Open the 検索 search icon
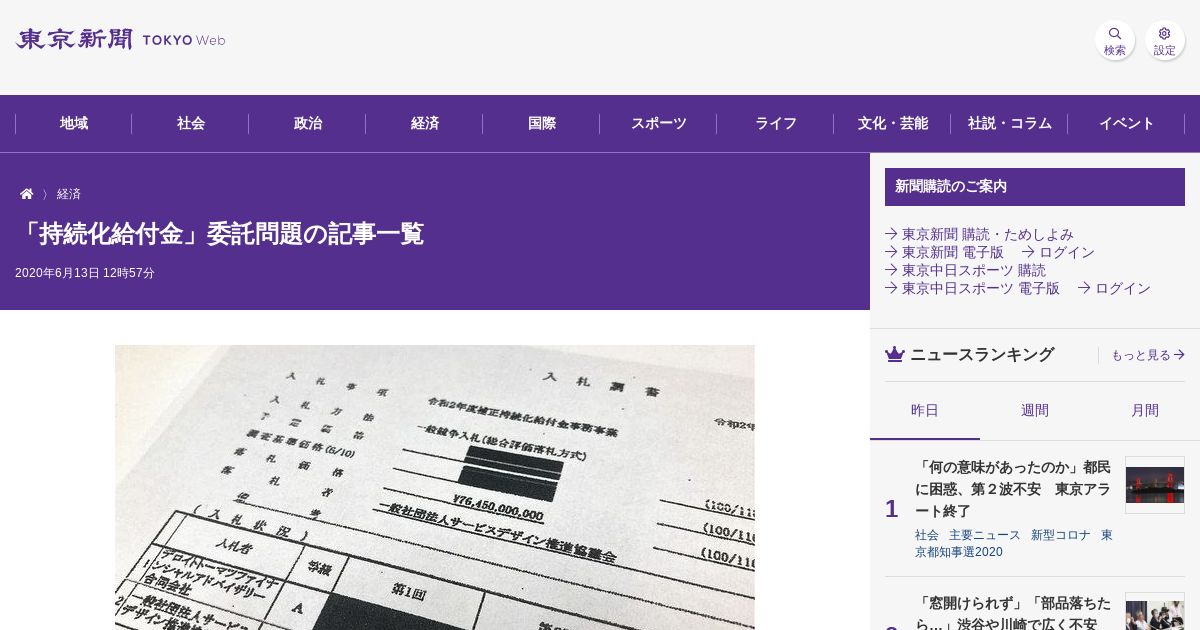The height and width of the screenshot is (630, 1200). (x=1115, y=40)
